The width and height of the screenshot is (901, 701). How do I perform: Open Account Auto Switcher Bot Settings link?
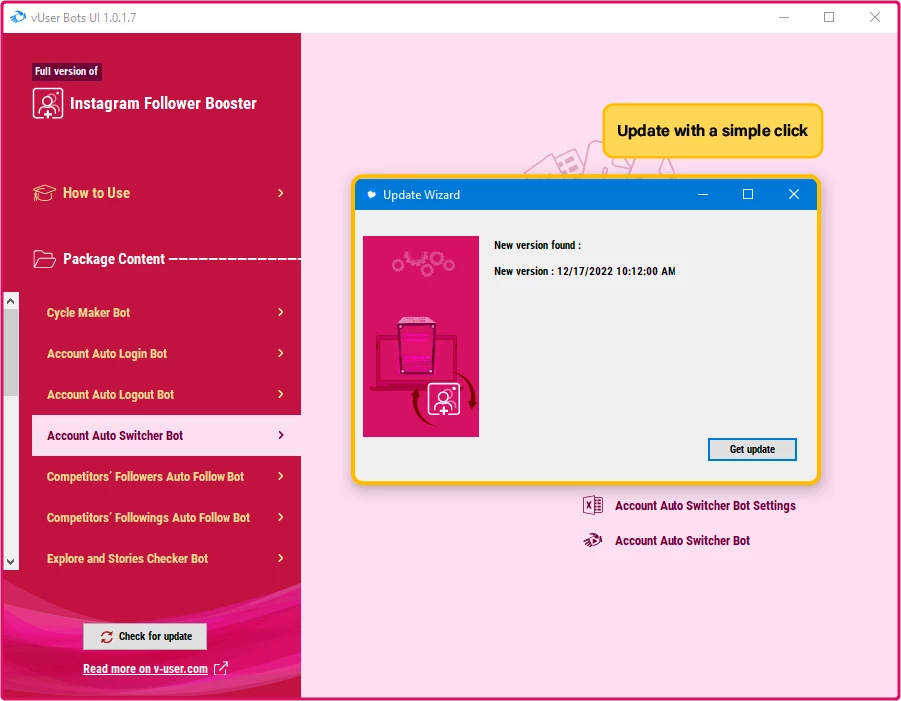705,506
